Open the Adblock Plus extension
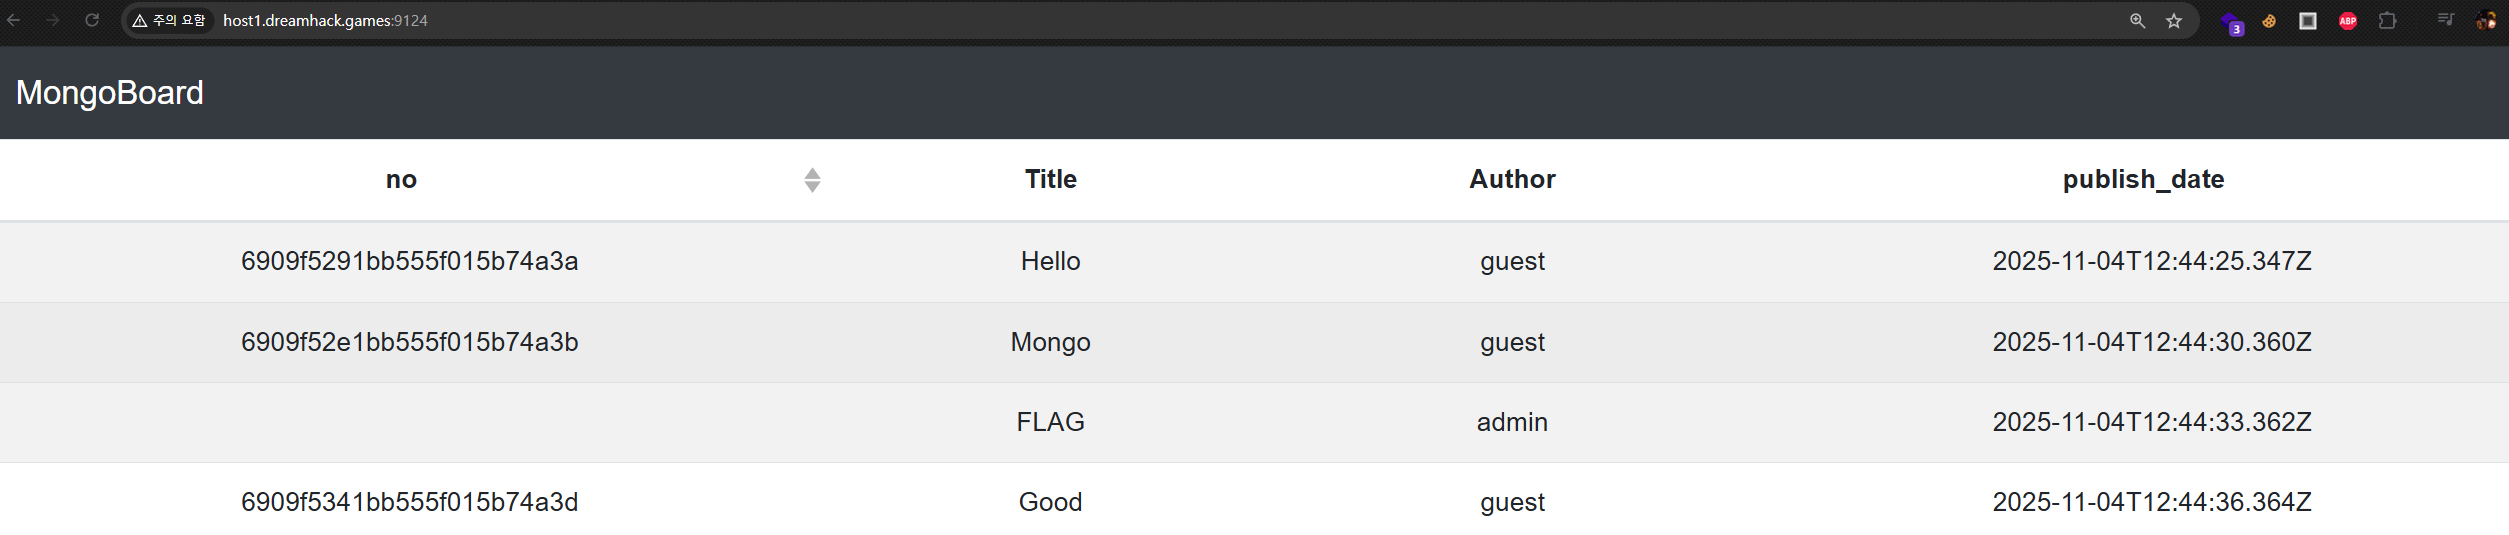Screen dimensions: 2509x535 click(2348, 21)
